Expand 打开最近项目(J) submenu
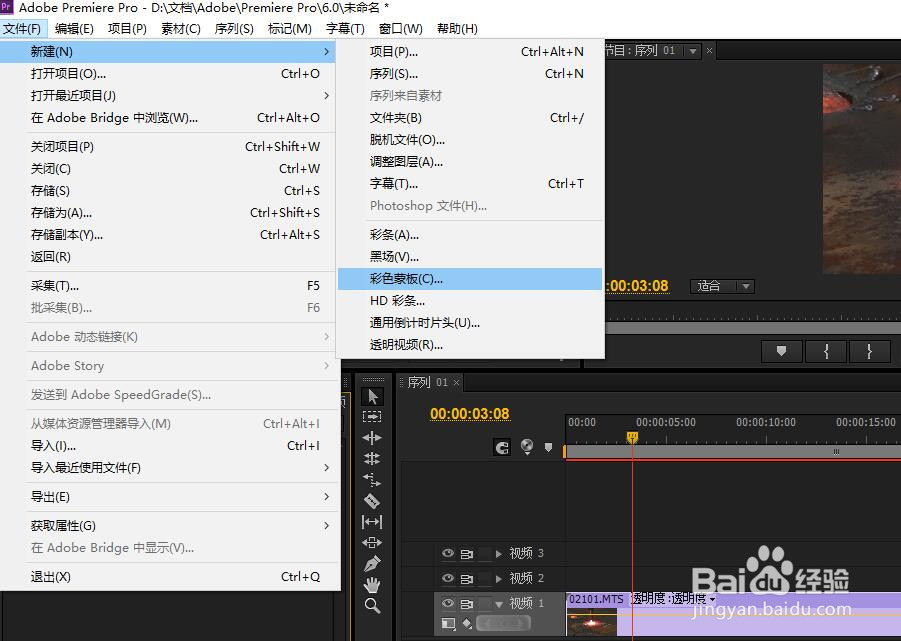The image size is (901, 641). point(170,95)
